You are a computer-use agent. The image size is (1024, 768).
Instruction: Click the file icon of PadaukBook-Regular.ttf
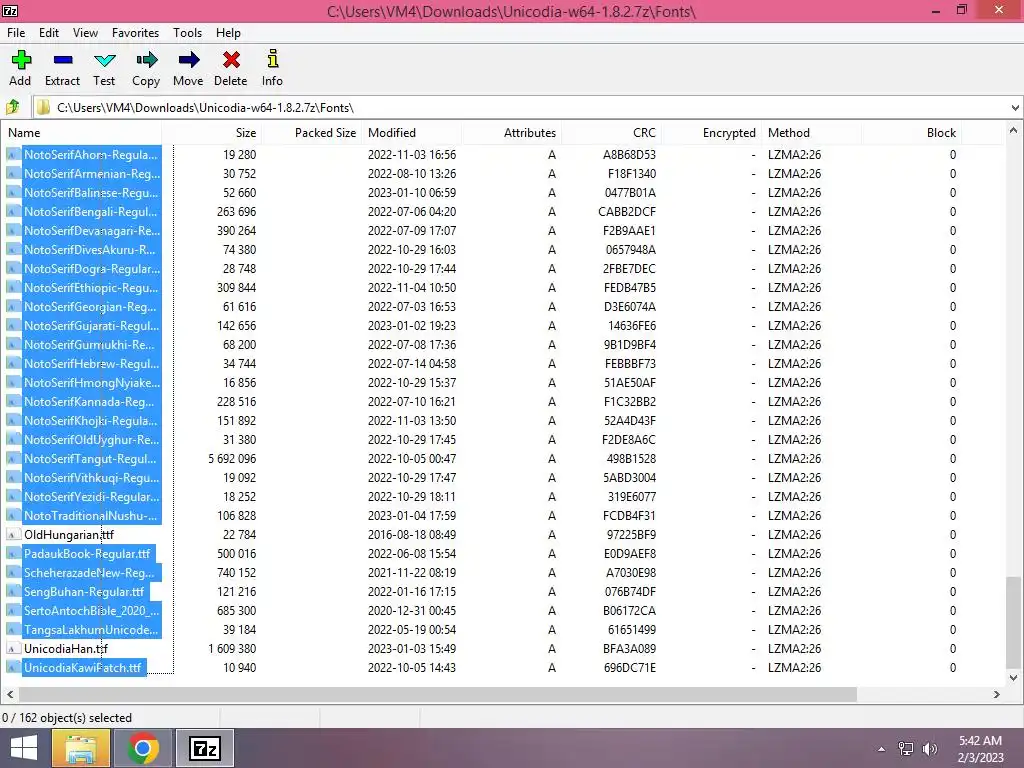pyautogui.click(x=12, y=554)
